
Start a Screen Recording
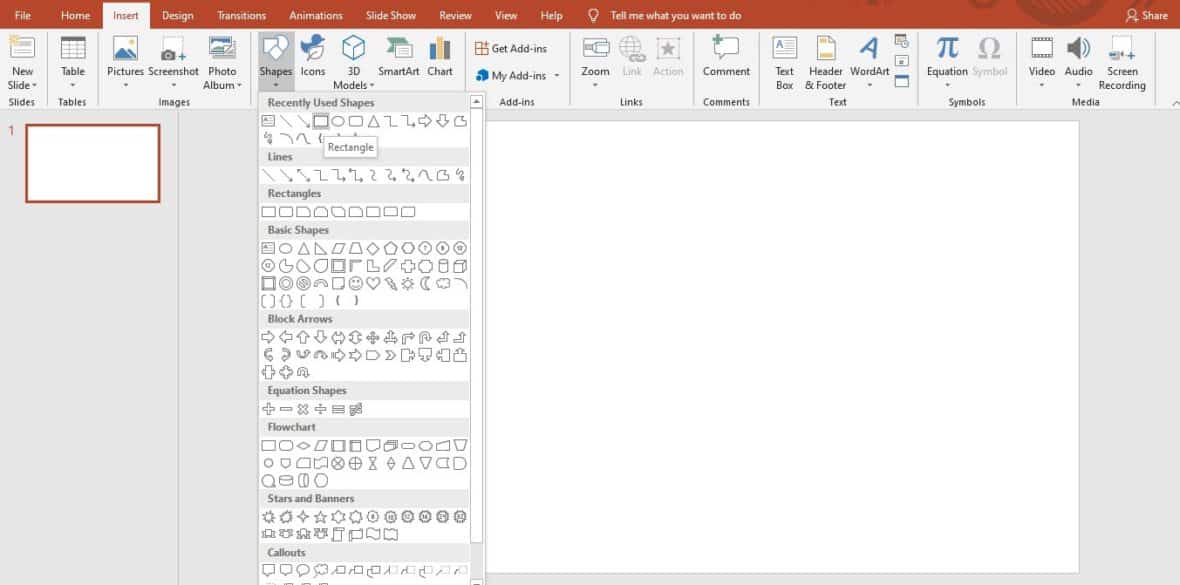(x=1122, y=60)
